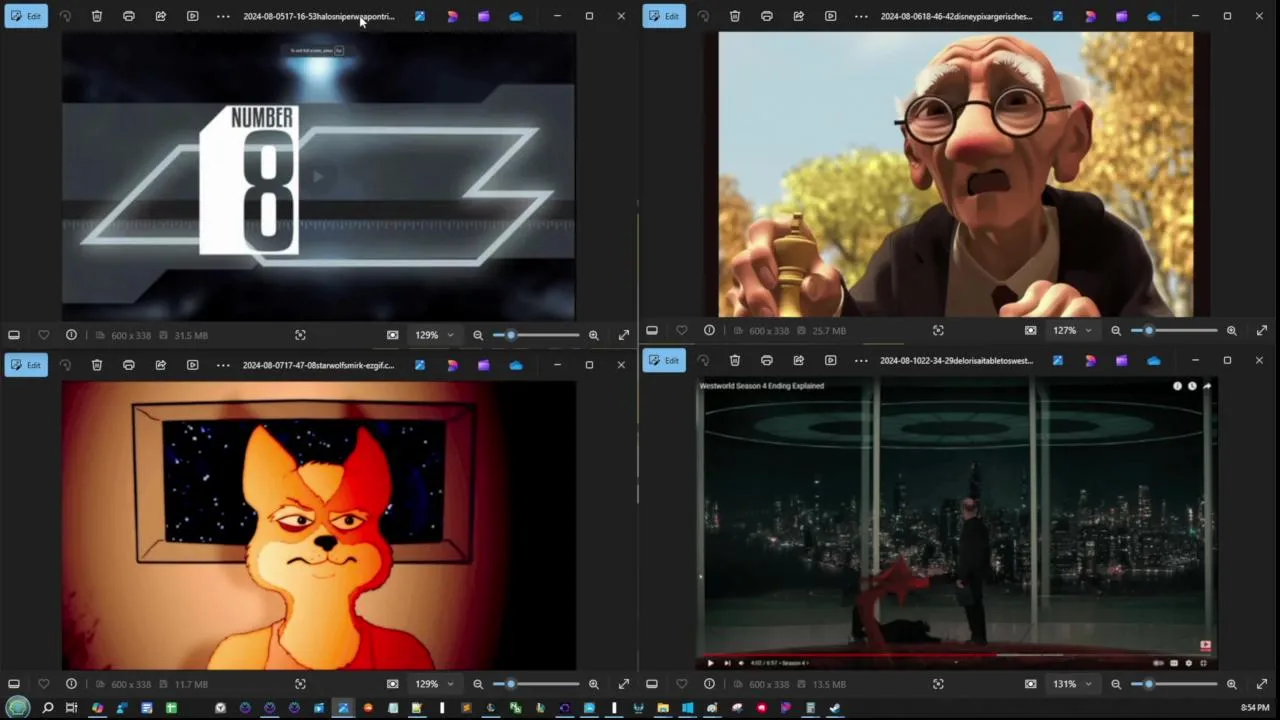Image resolution: width=1280 pixels, height=720 pixels.
Task: Zoom out in halosniper window
Action: (x=478, y=335)
